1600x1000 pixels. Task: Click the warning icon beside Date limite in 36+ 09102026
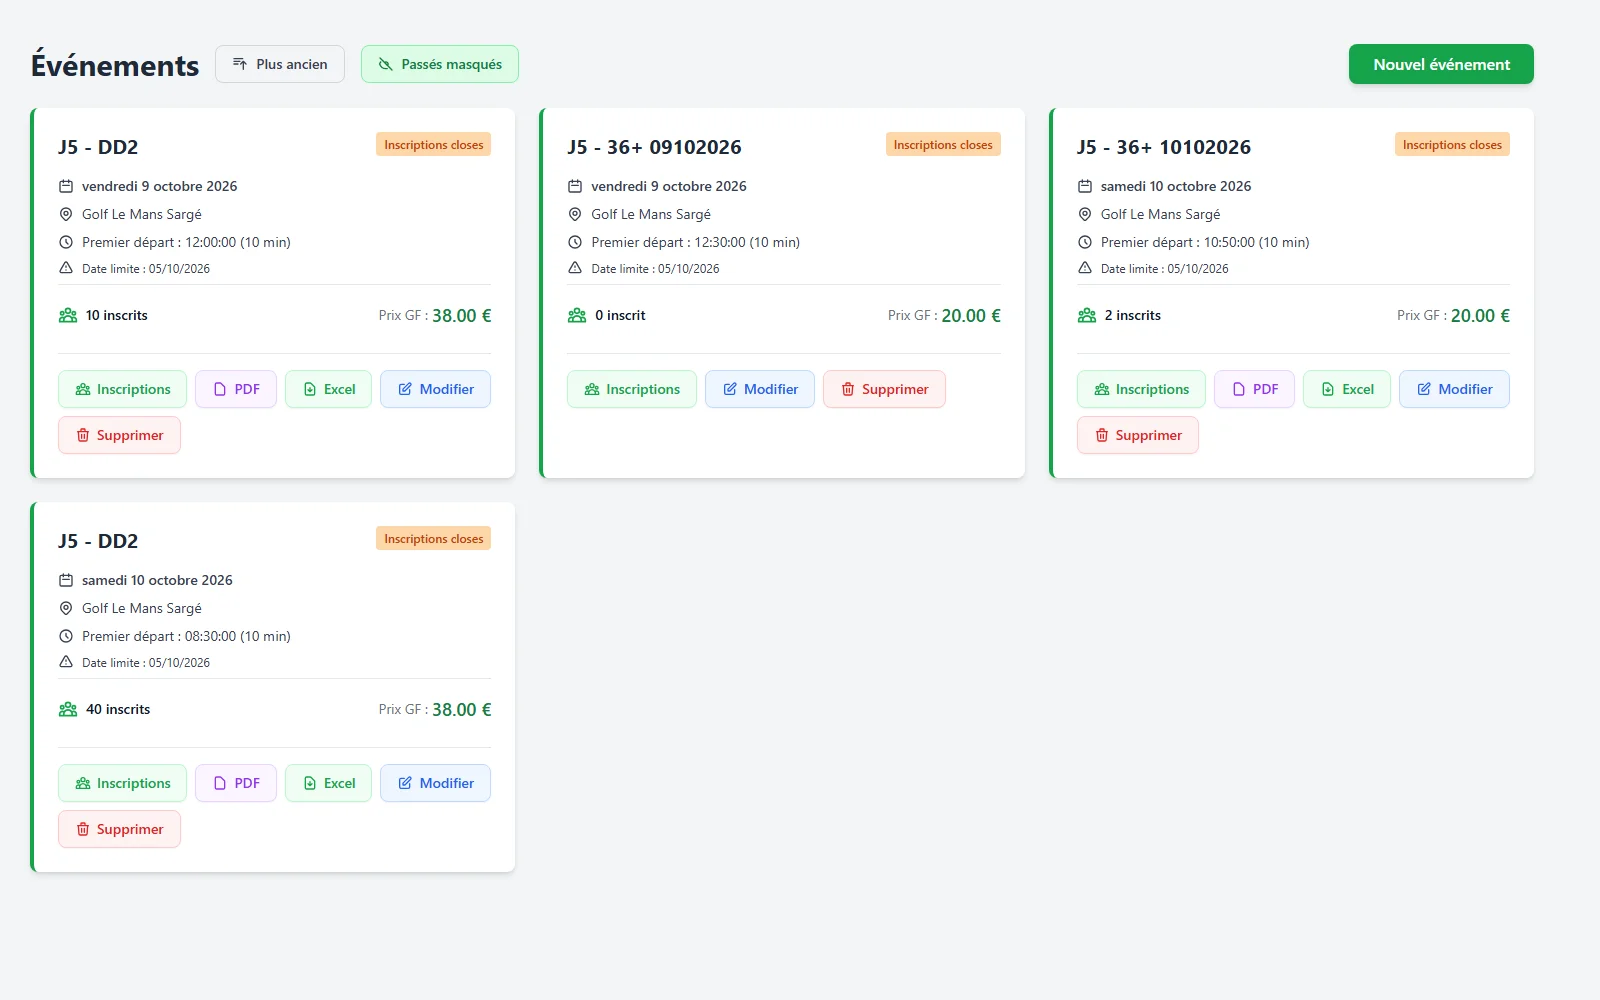pos(575,268)
